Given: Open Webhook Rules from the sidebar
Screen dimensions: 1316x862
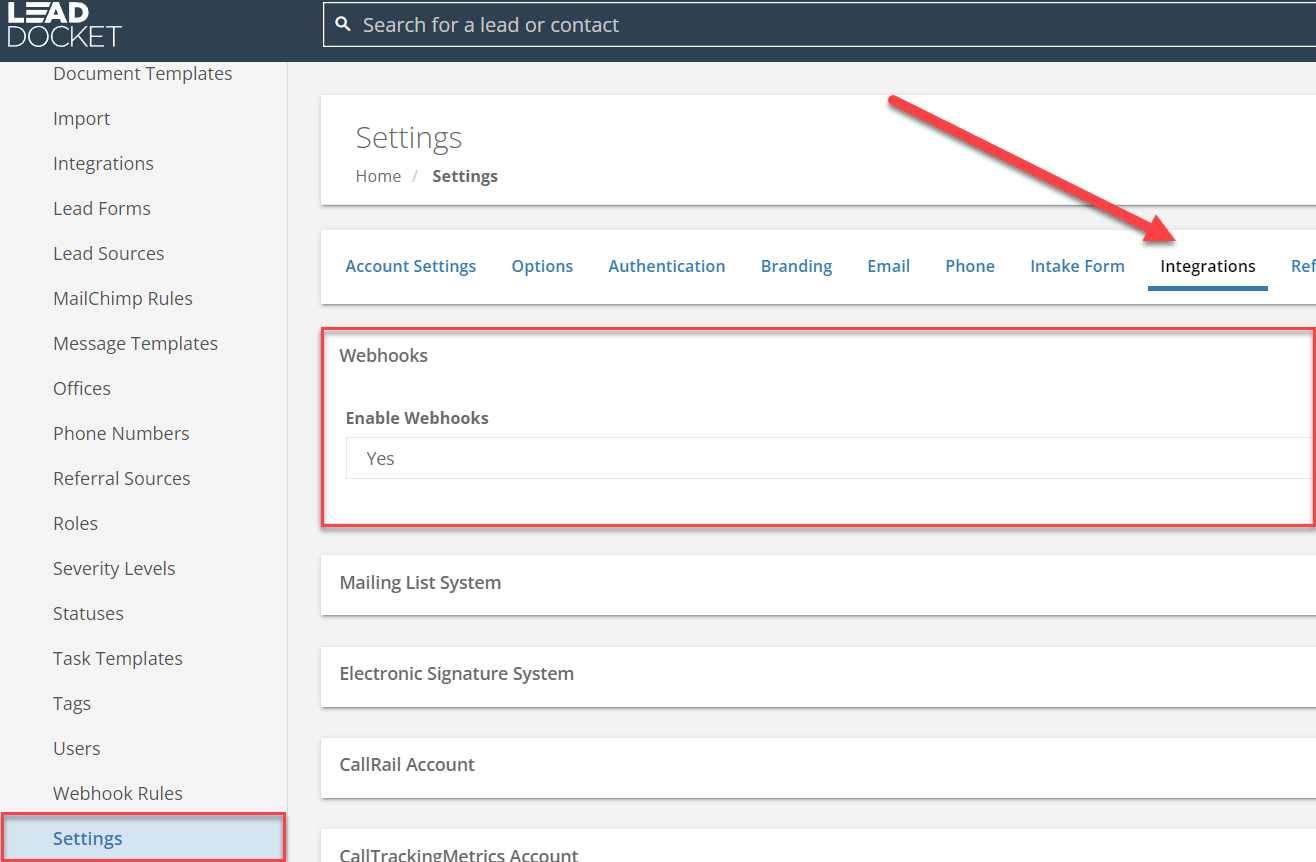Looking at the screenshot, I should click(x=117, y=792).
